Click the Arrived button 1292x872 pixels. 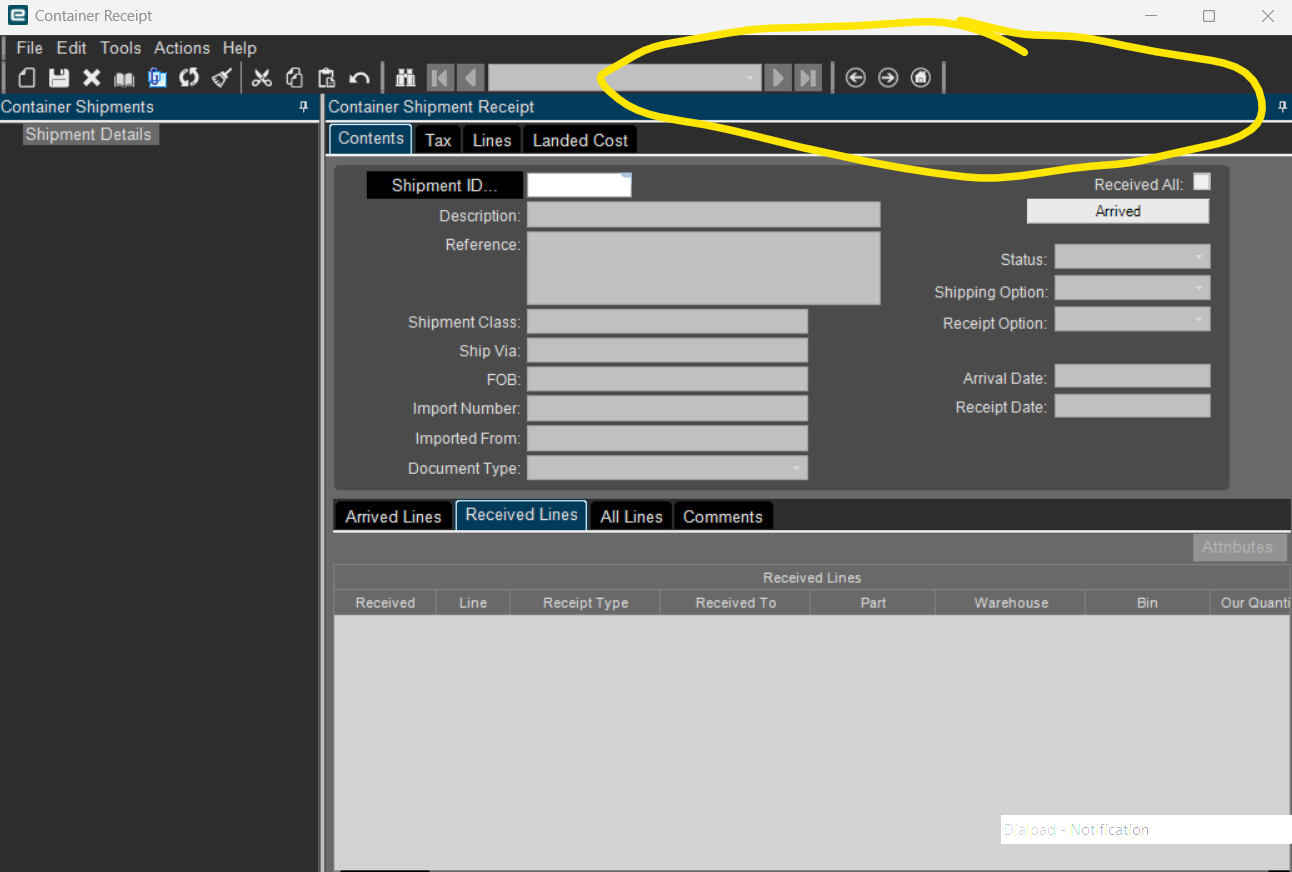coord(1118,211)
